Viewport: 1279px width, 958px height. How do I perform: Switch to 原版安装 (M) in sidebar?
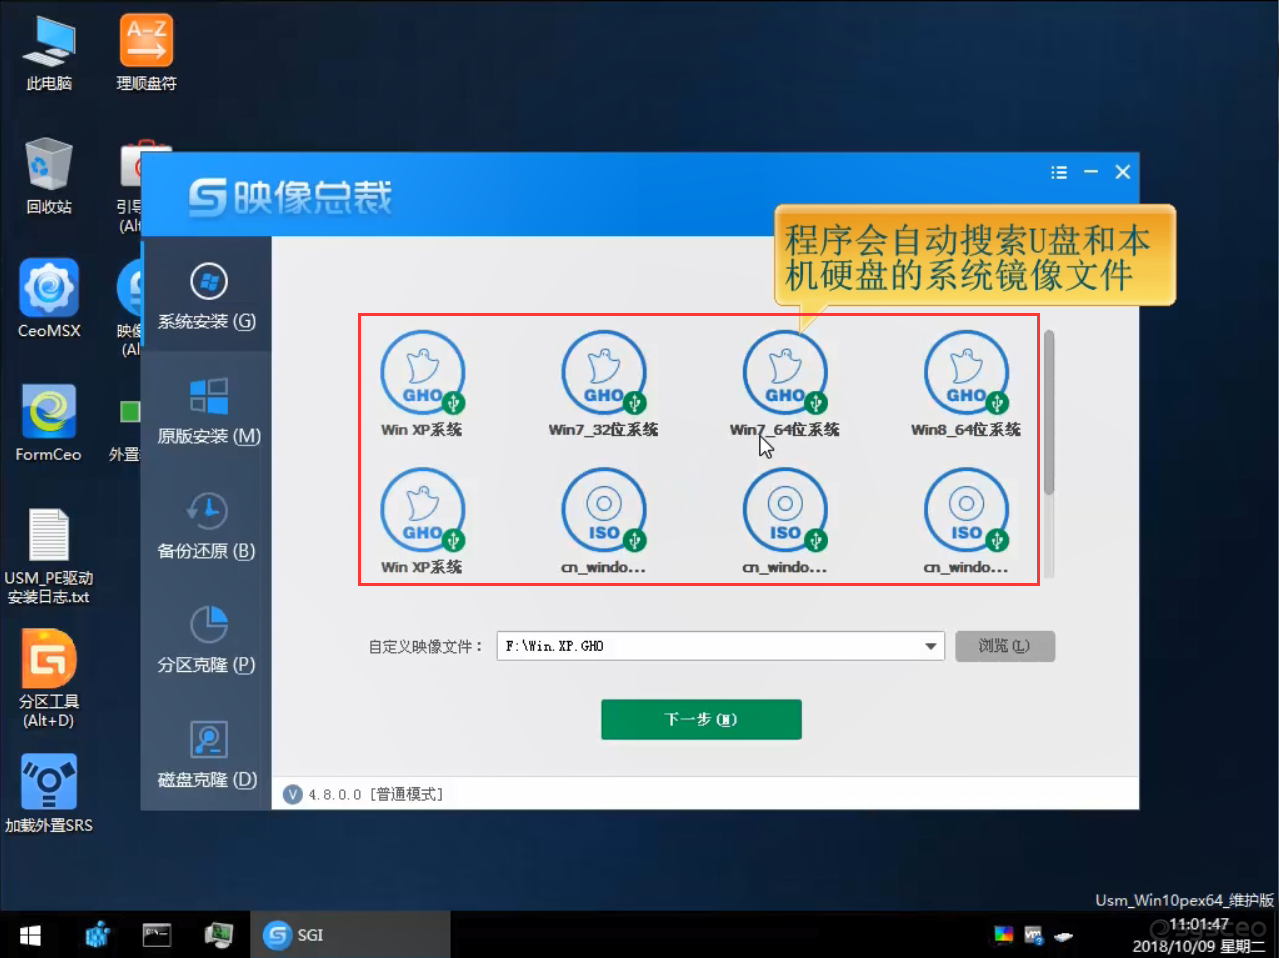[208, 411]
